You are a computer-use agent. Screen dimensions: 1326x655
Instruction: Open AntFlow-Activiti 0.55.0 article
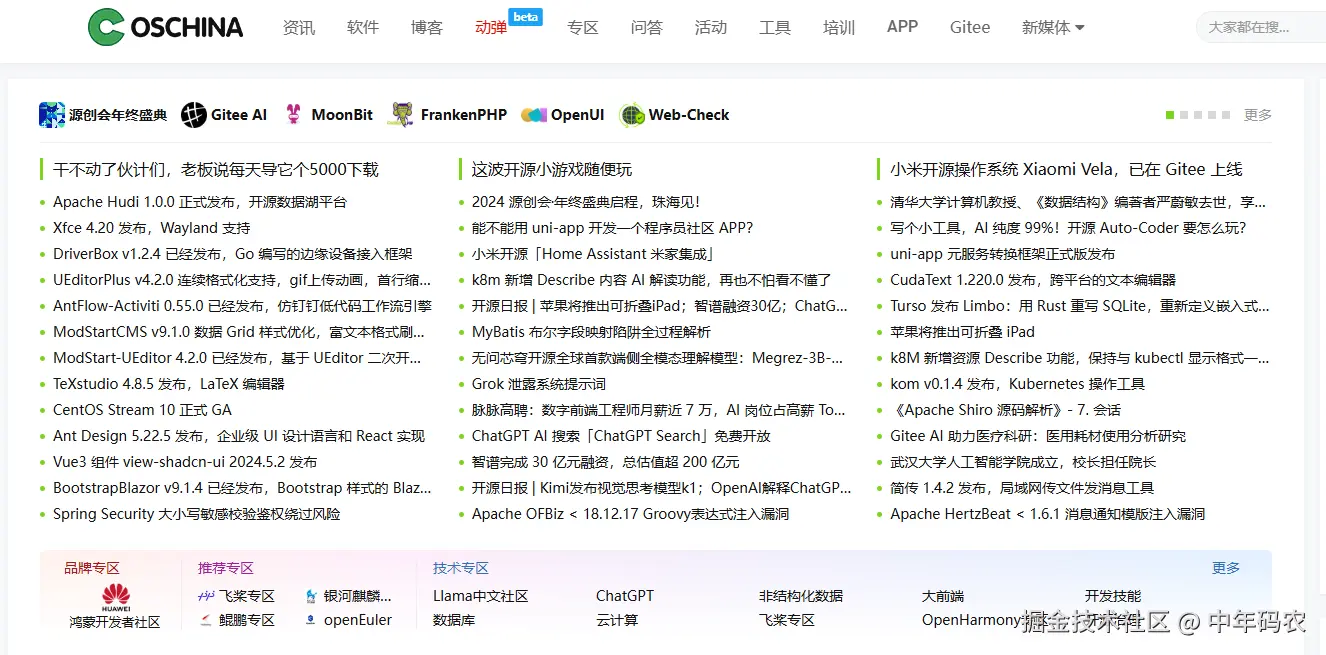(x=243, y=306)
